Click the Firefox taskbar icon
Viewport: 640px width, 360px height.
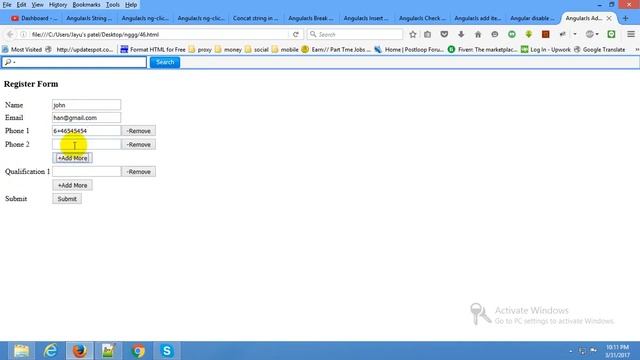[80, 351]
